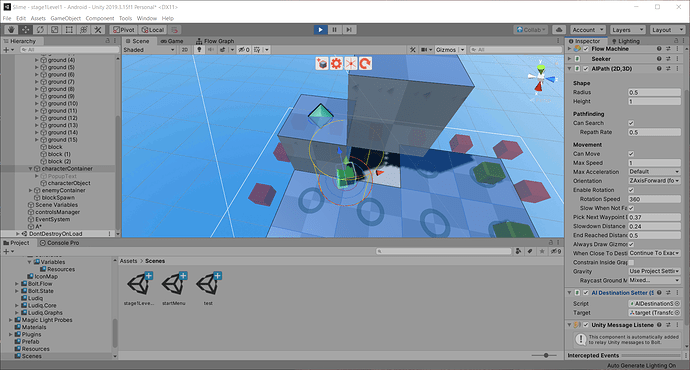Click the Collab button
This screenshot has width=690, height=370.
coord(531,29)
